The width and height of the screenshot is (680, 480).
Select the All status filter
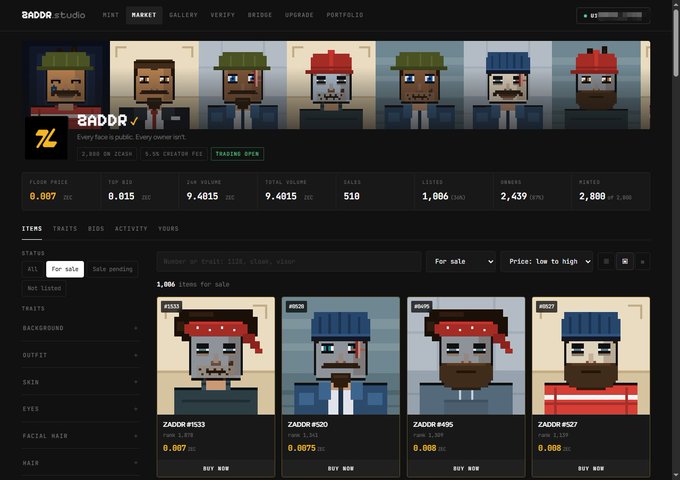click(33, 269)
